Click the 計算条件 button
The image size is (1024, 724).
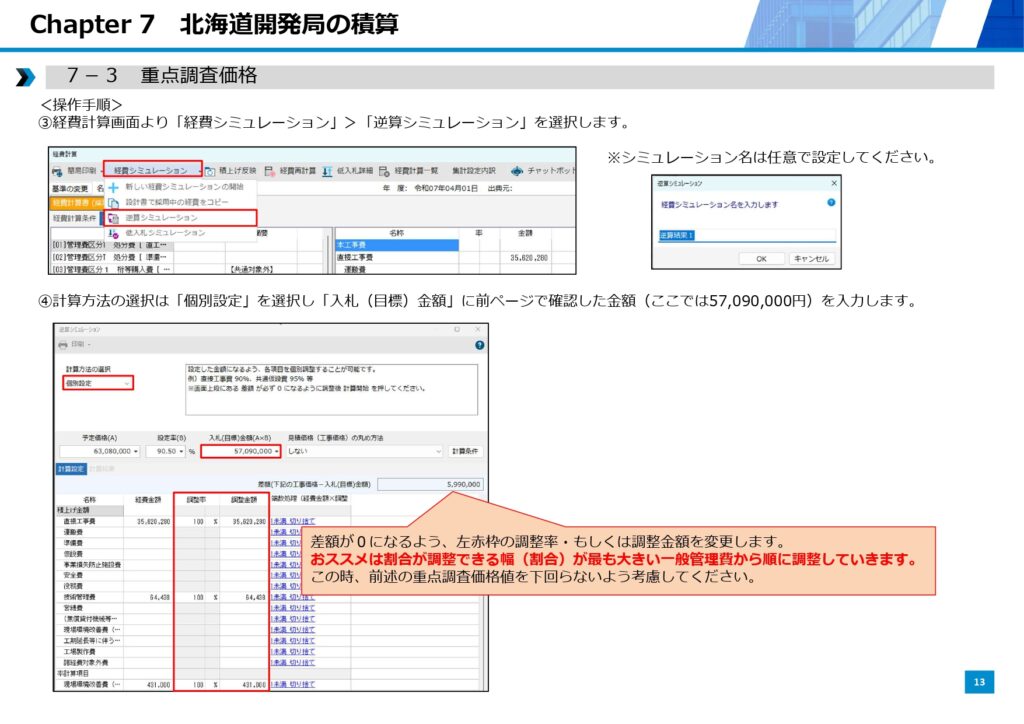click(464, 451)
